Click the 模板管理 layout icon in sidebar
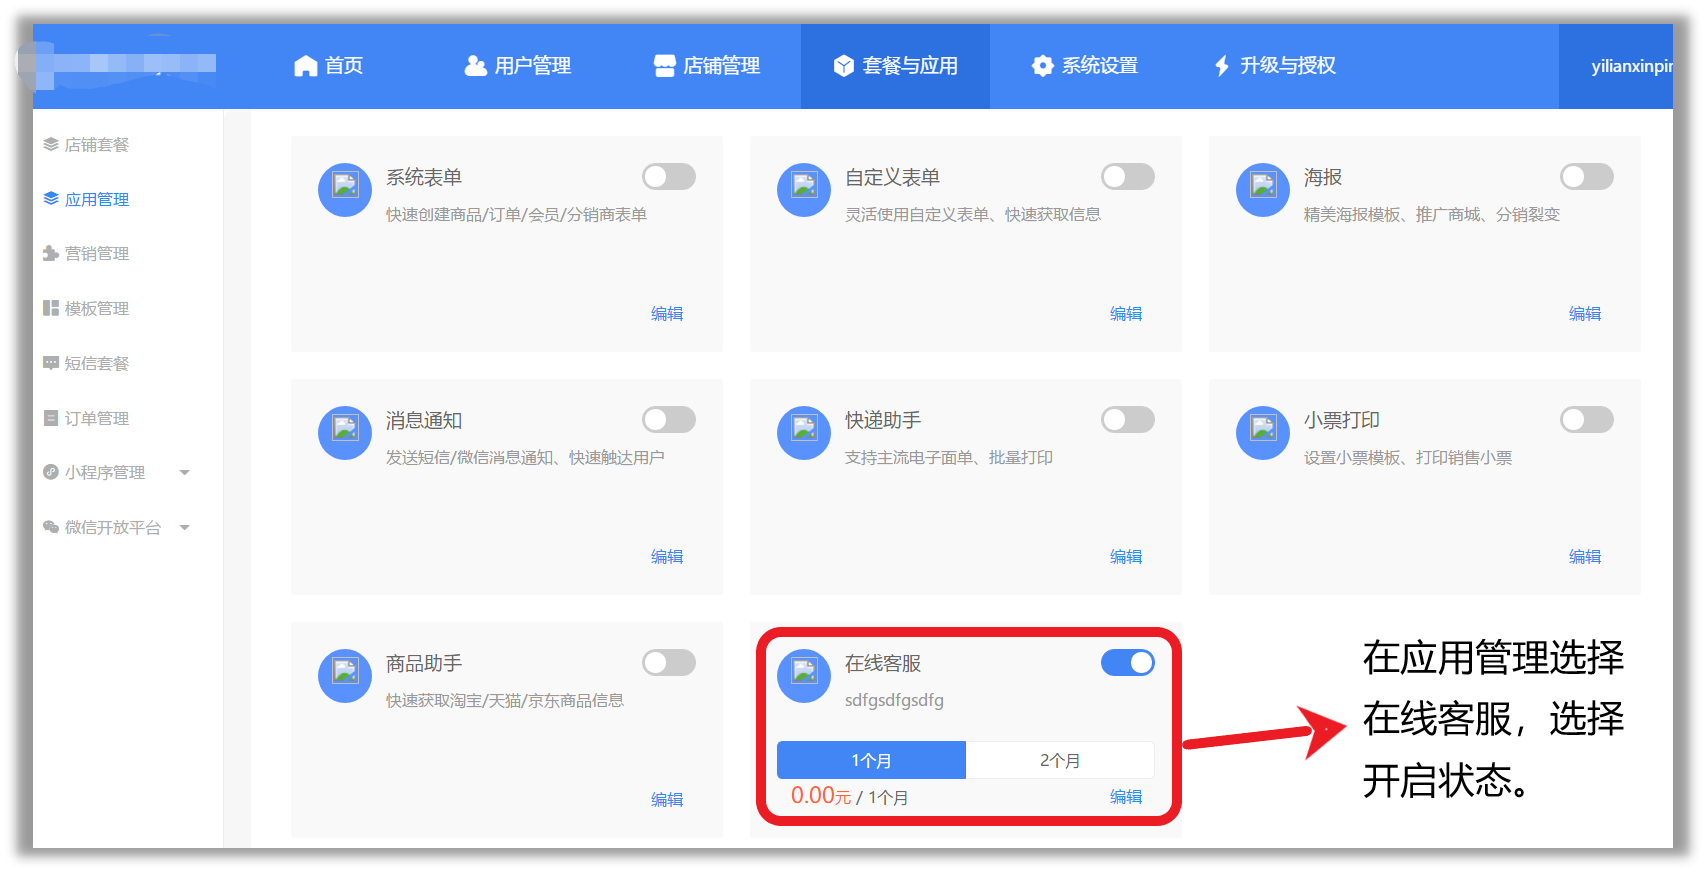 pos(51,308)
